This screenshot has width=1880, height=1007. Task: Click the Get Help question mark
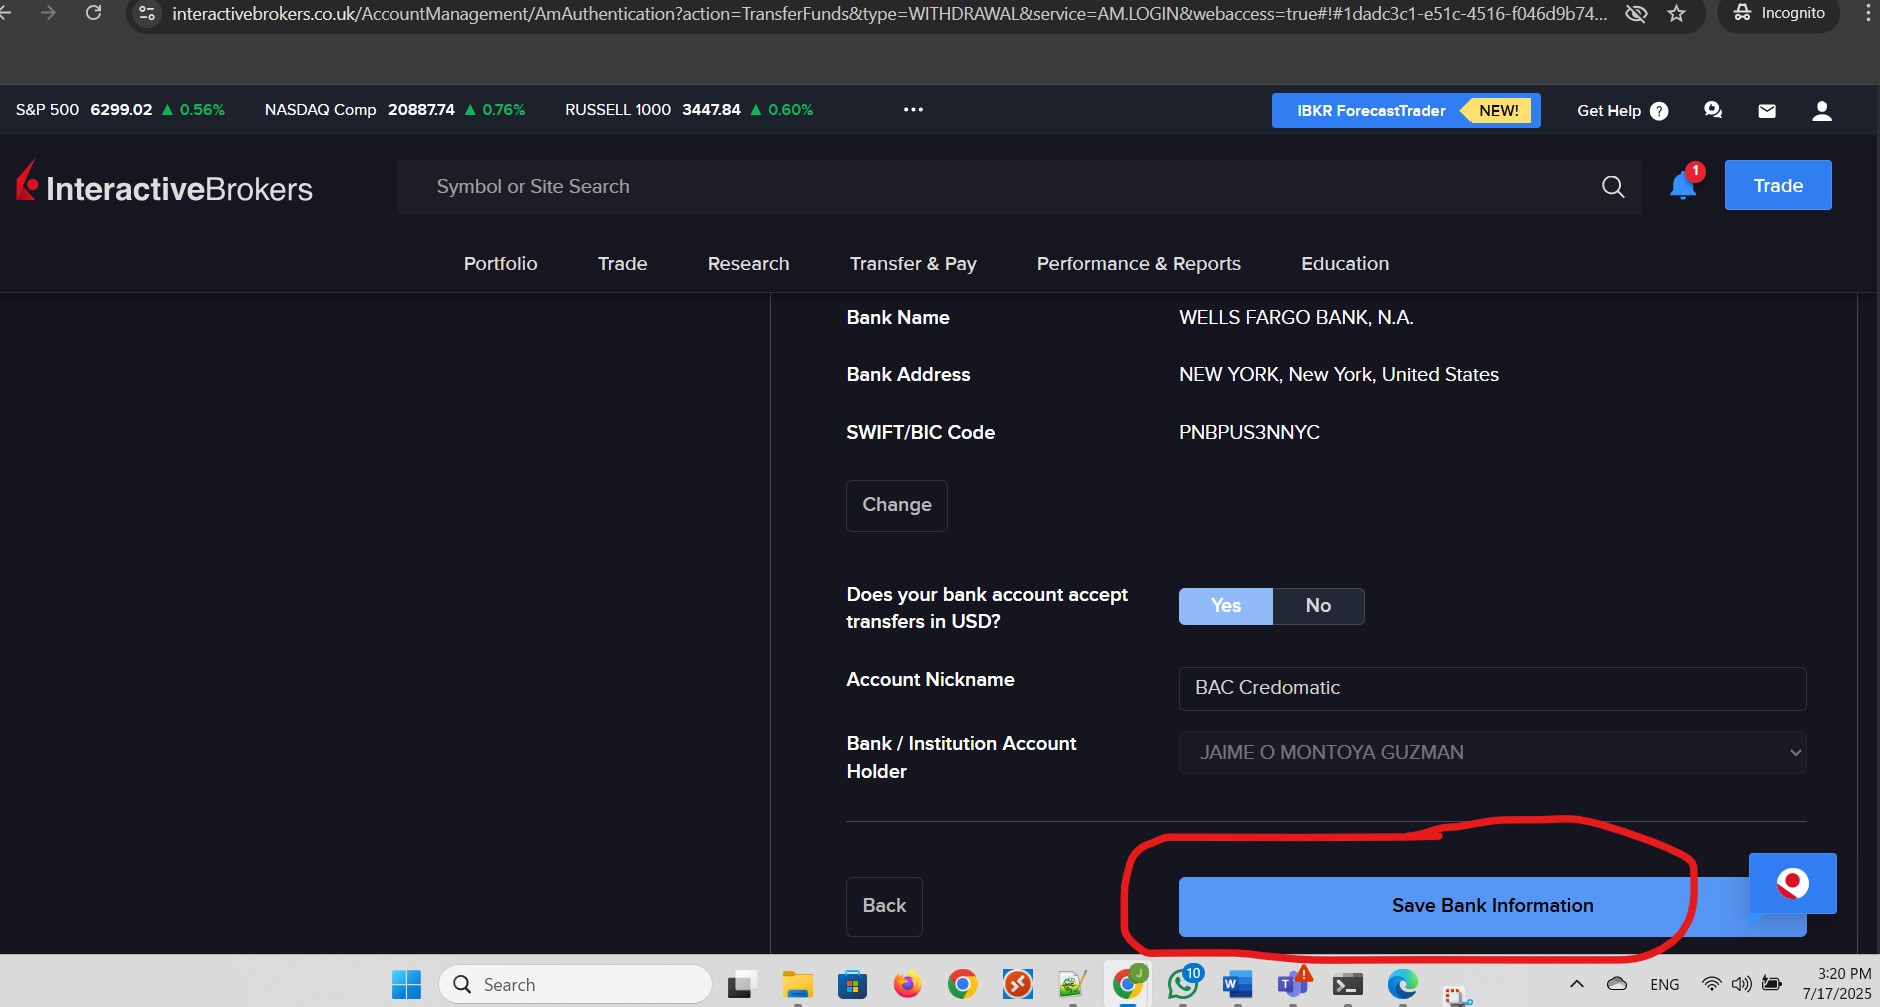[1659, 111]
